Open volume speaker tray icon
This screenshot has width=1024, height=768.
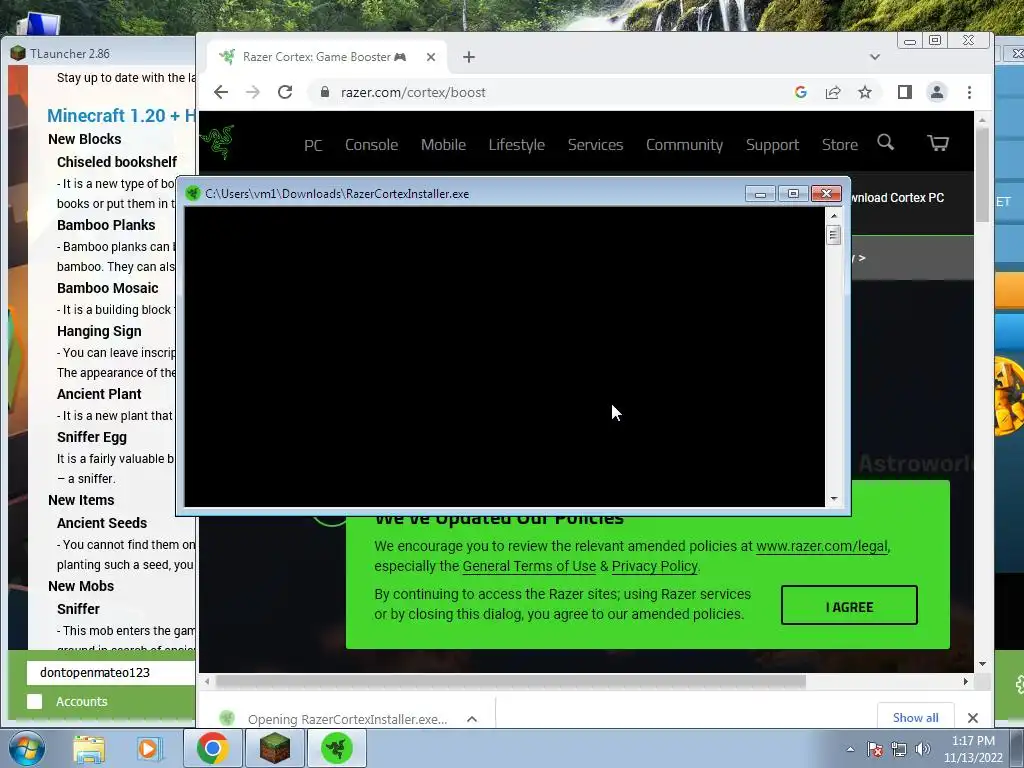[922, 749]
